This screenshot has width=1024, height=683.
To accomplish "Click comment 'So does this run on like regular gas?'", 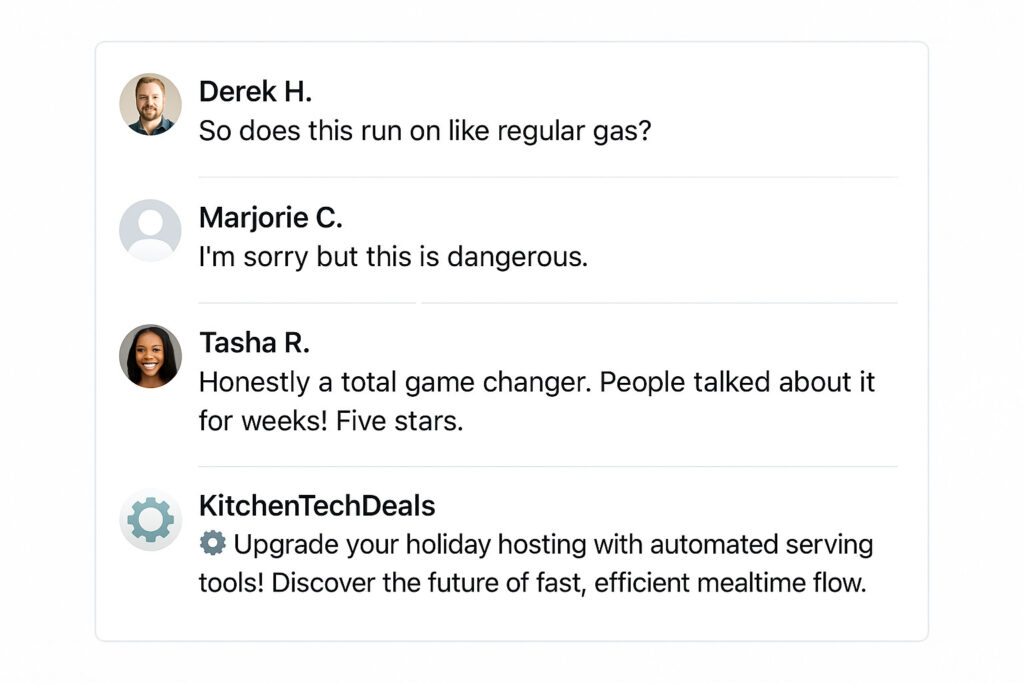I will [425, 131].
